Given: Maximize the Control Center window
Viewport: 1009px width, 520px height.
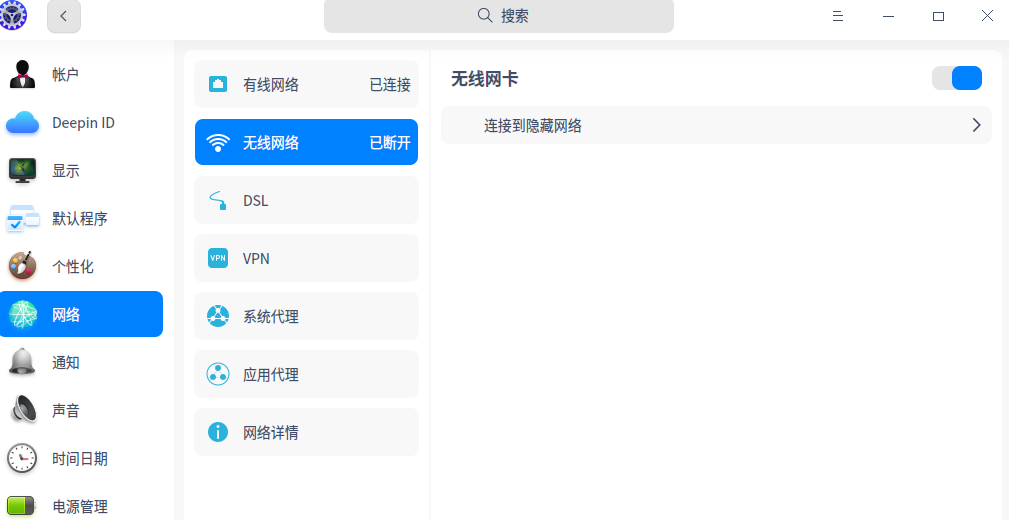Looking at the screenshot, I should pyautogui.click(x=938, y=16).
